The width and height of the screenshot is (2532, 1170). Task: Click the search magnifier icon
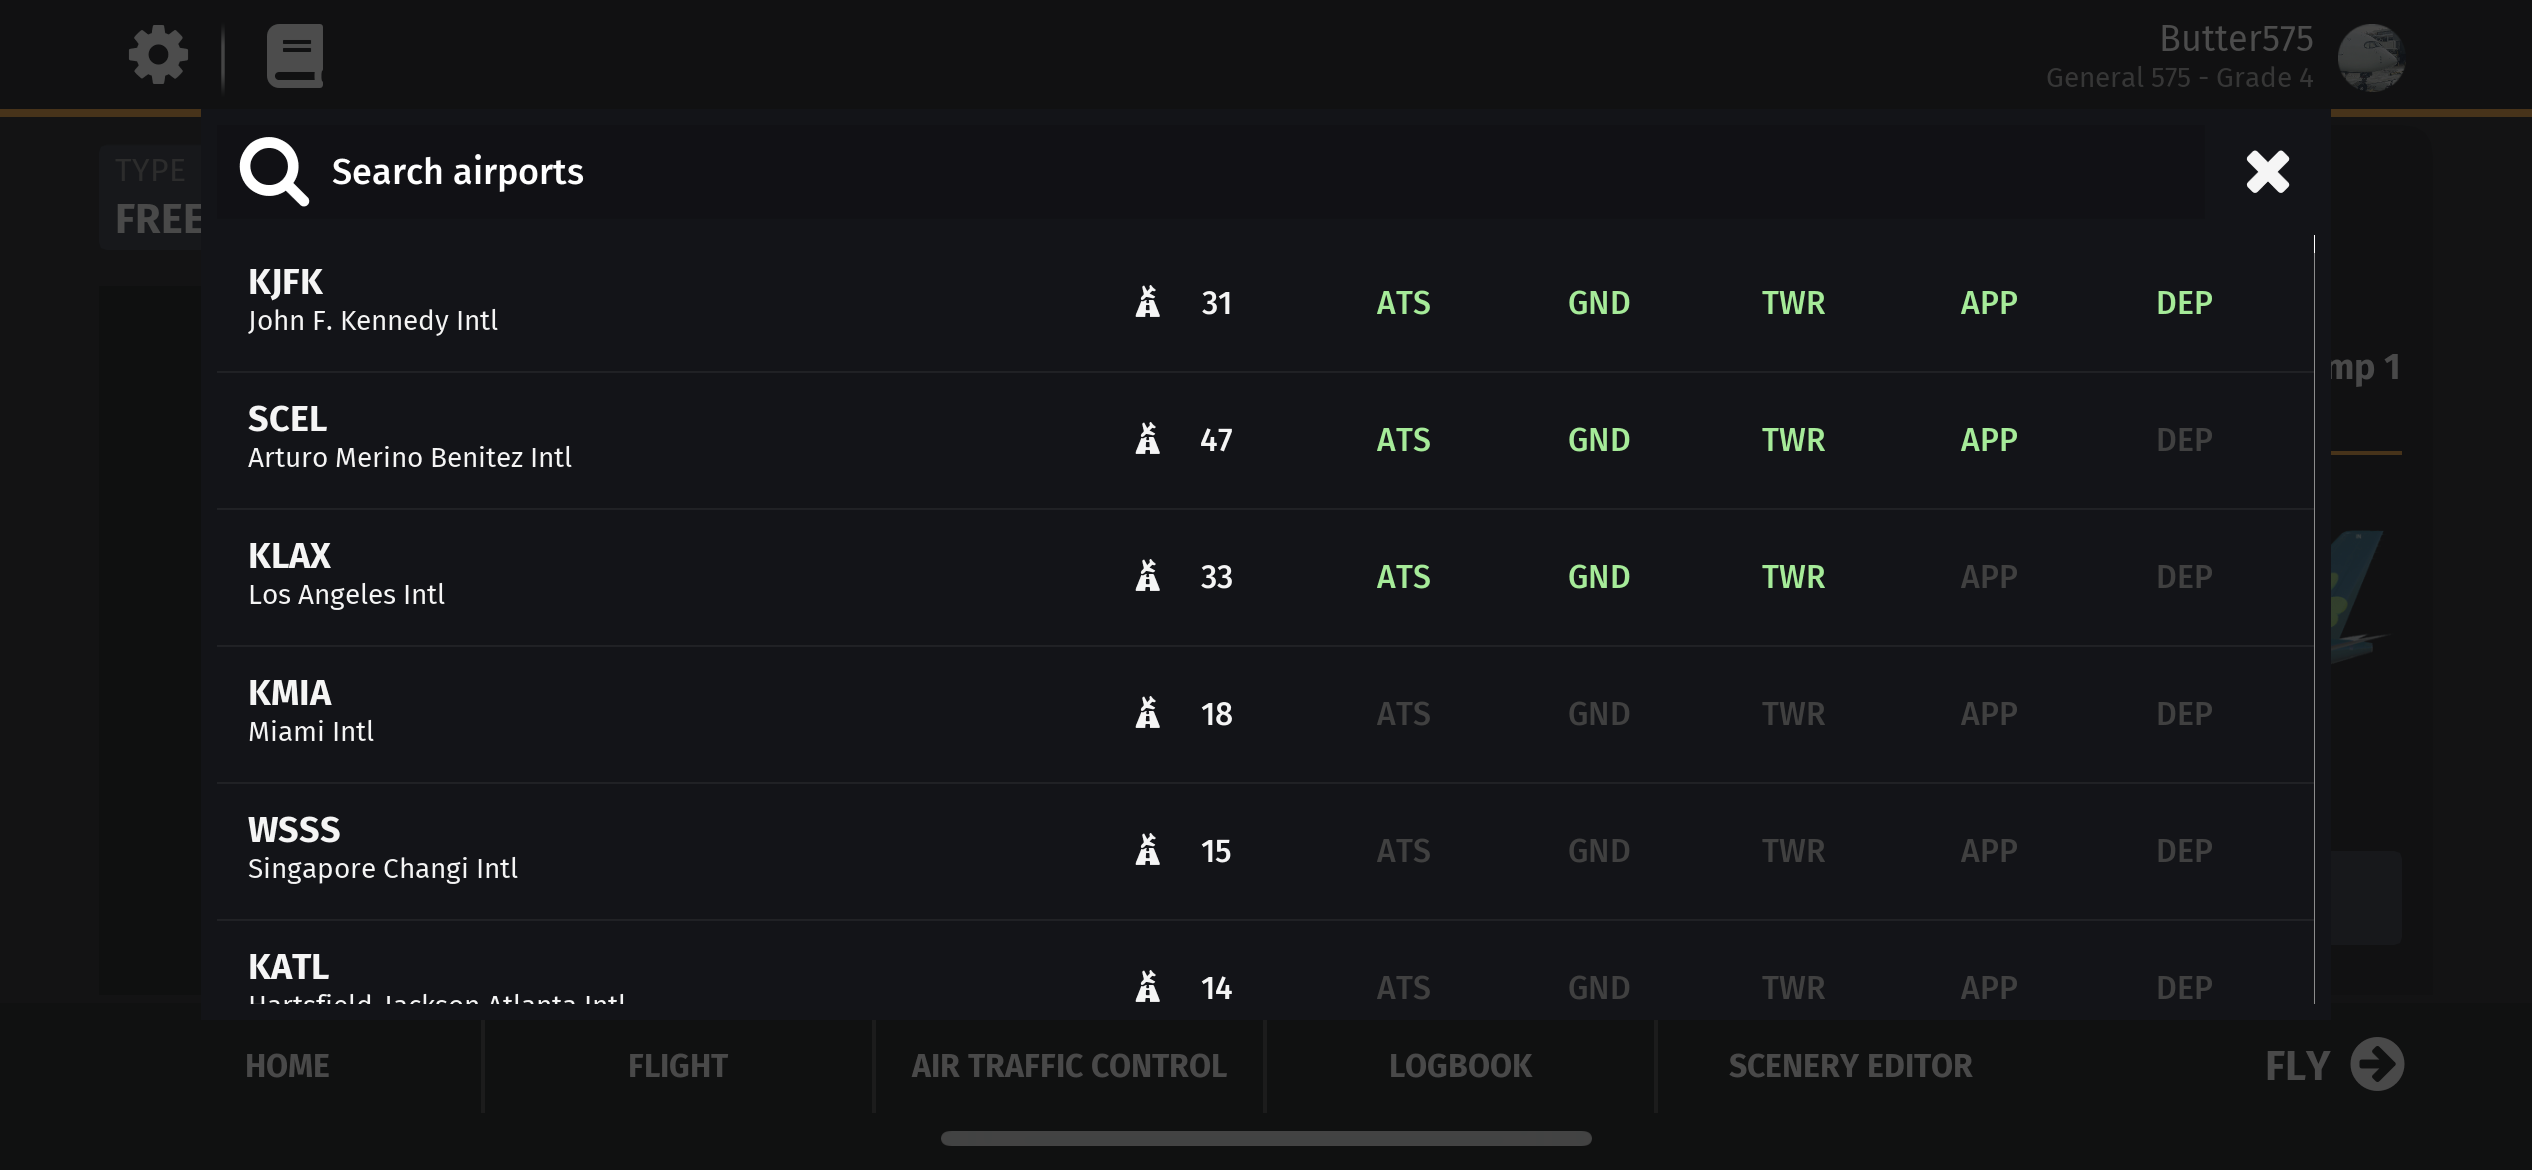click(x=273, y=172)
